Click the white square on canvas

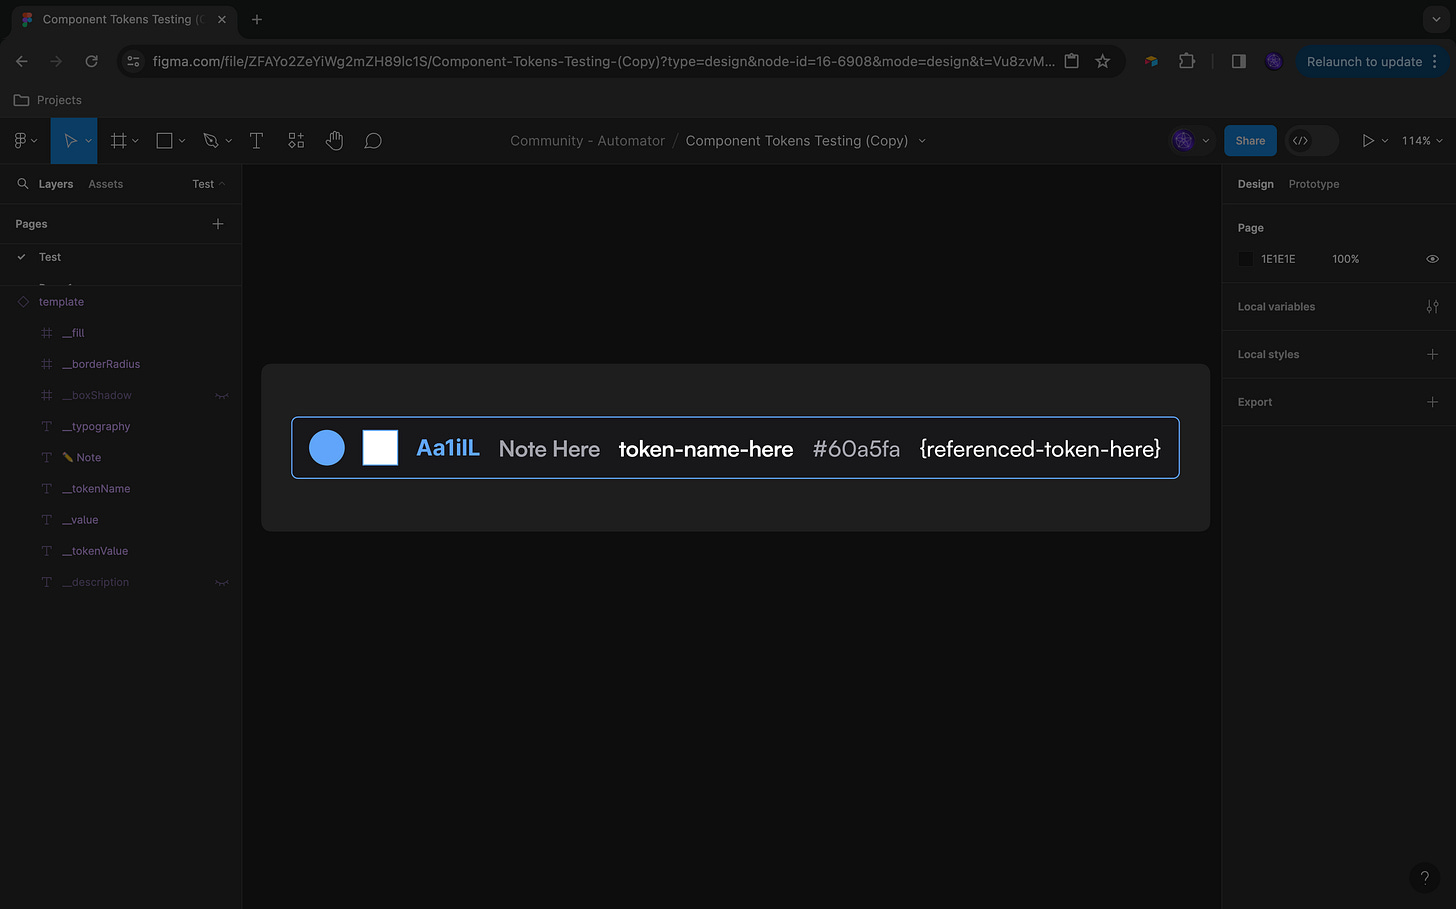(x=380, y=448)
